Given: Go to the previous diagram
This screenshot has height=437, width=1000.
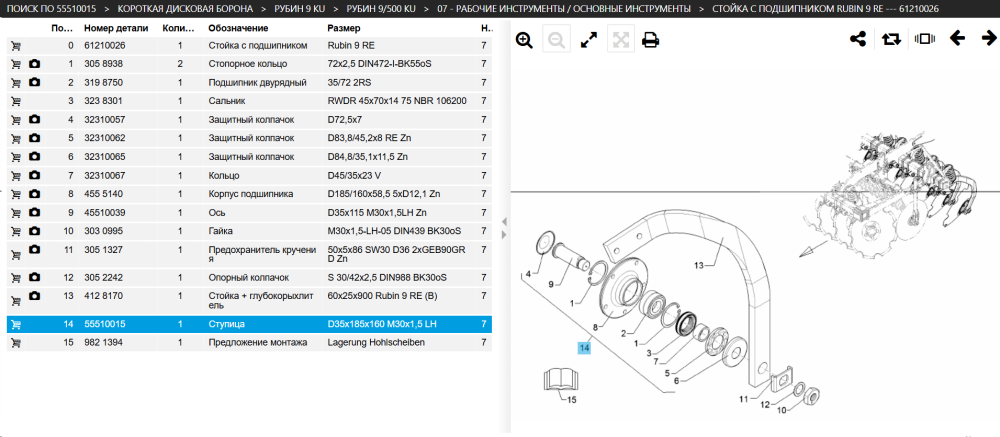Looking at the screenshot, I should click(x=957, y=38).
